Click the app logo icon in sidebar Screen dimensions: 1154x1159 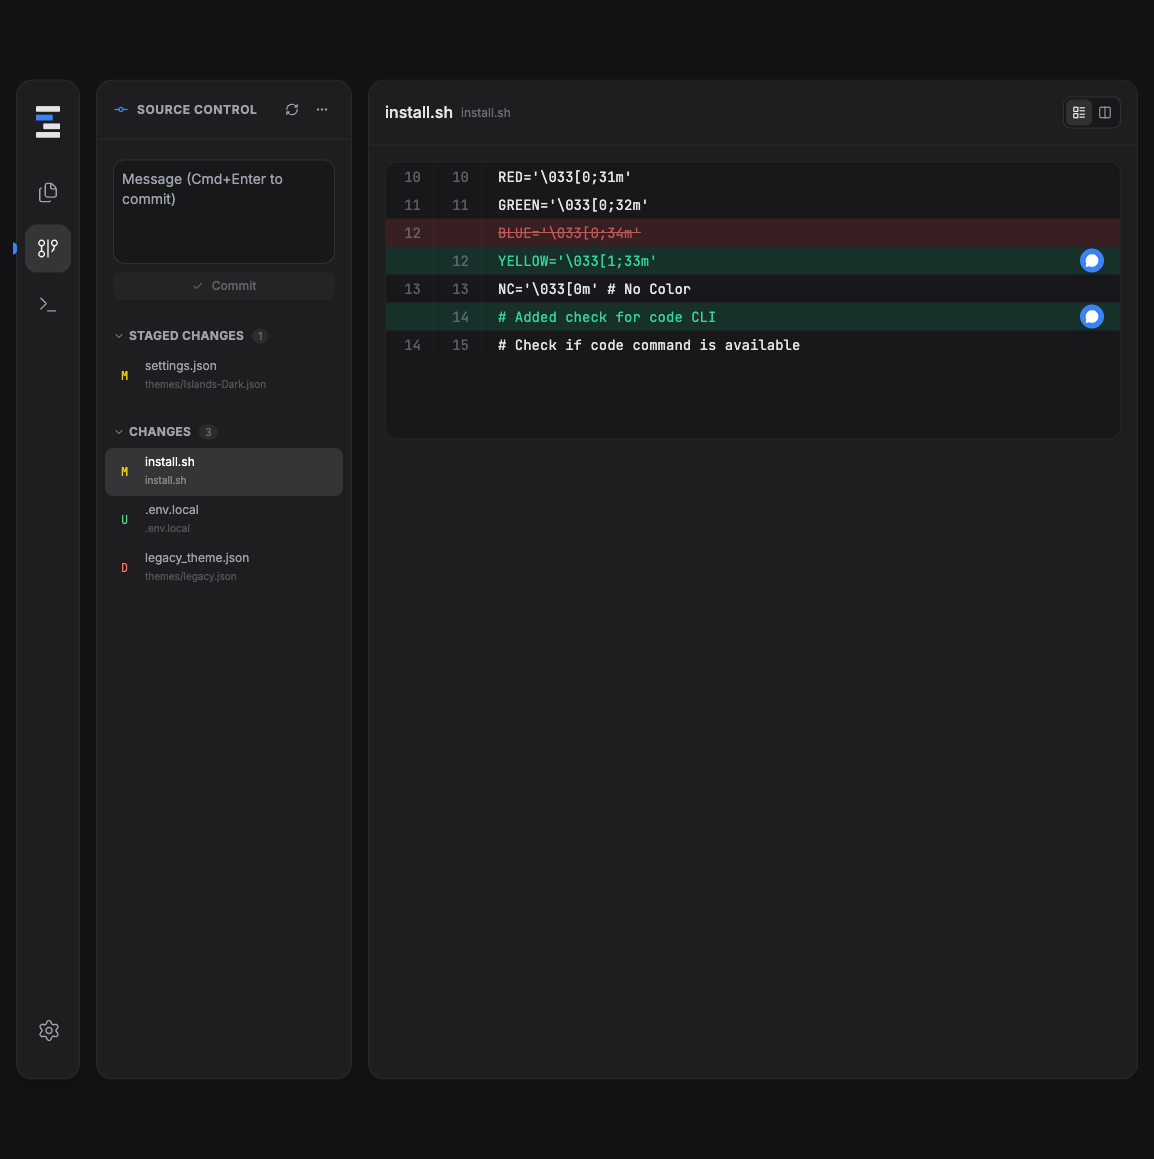tap(48, 121)
